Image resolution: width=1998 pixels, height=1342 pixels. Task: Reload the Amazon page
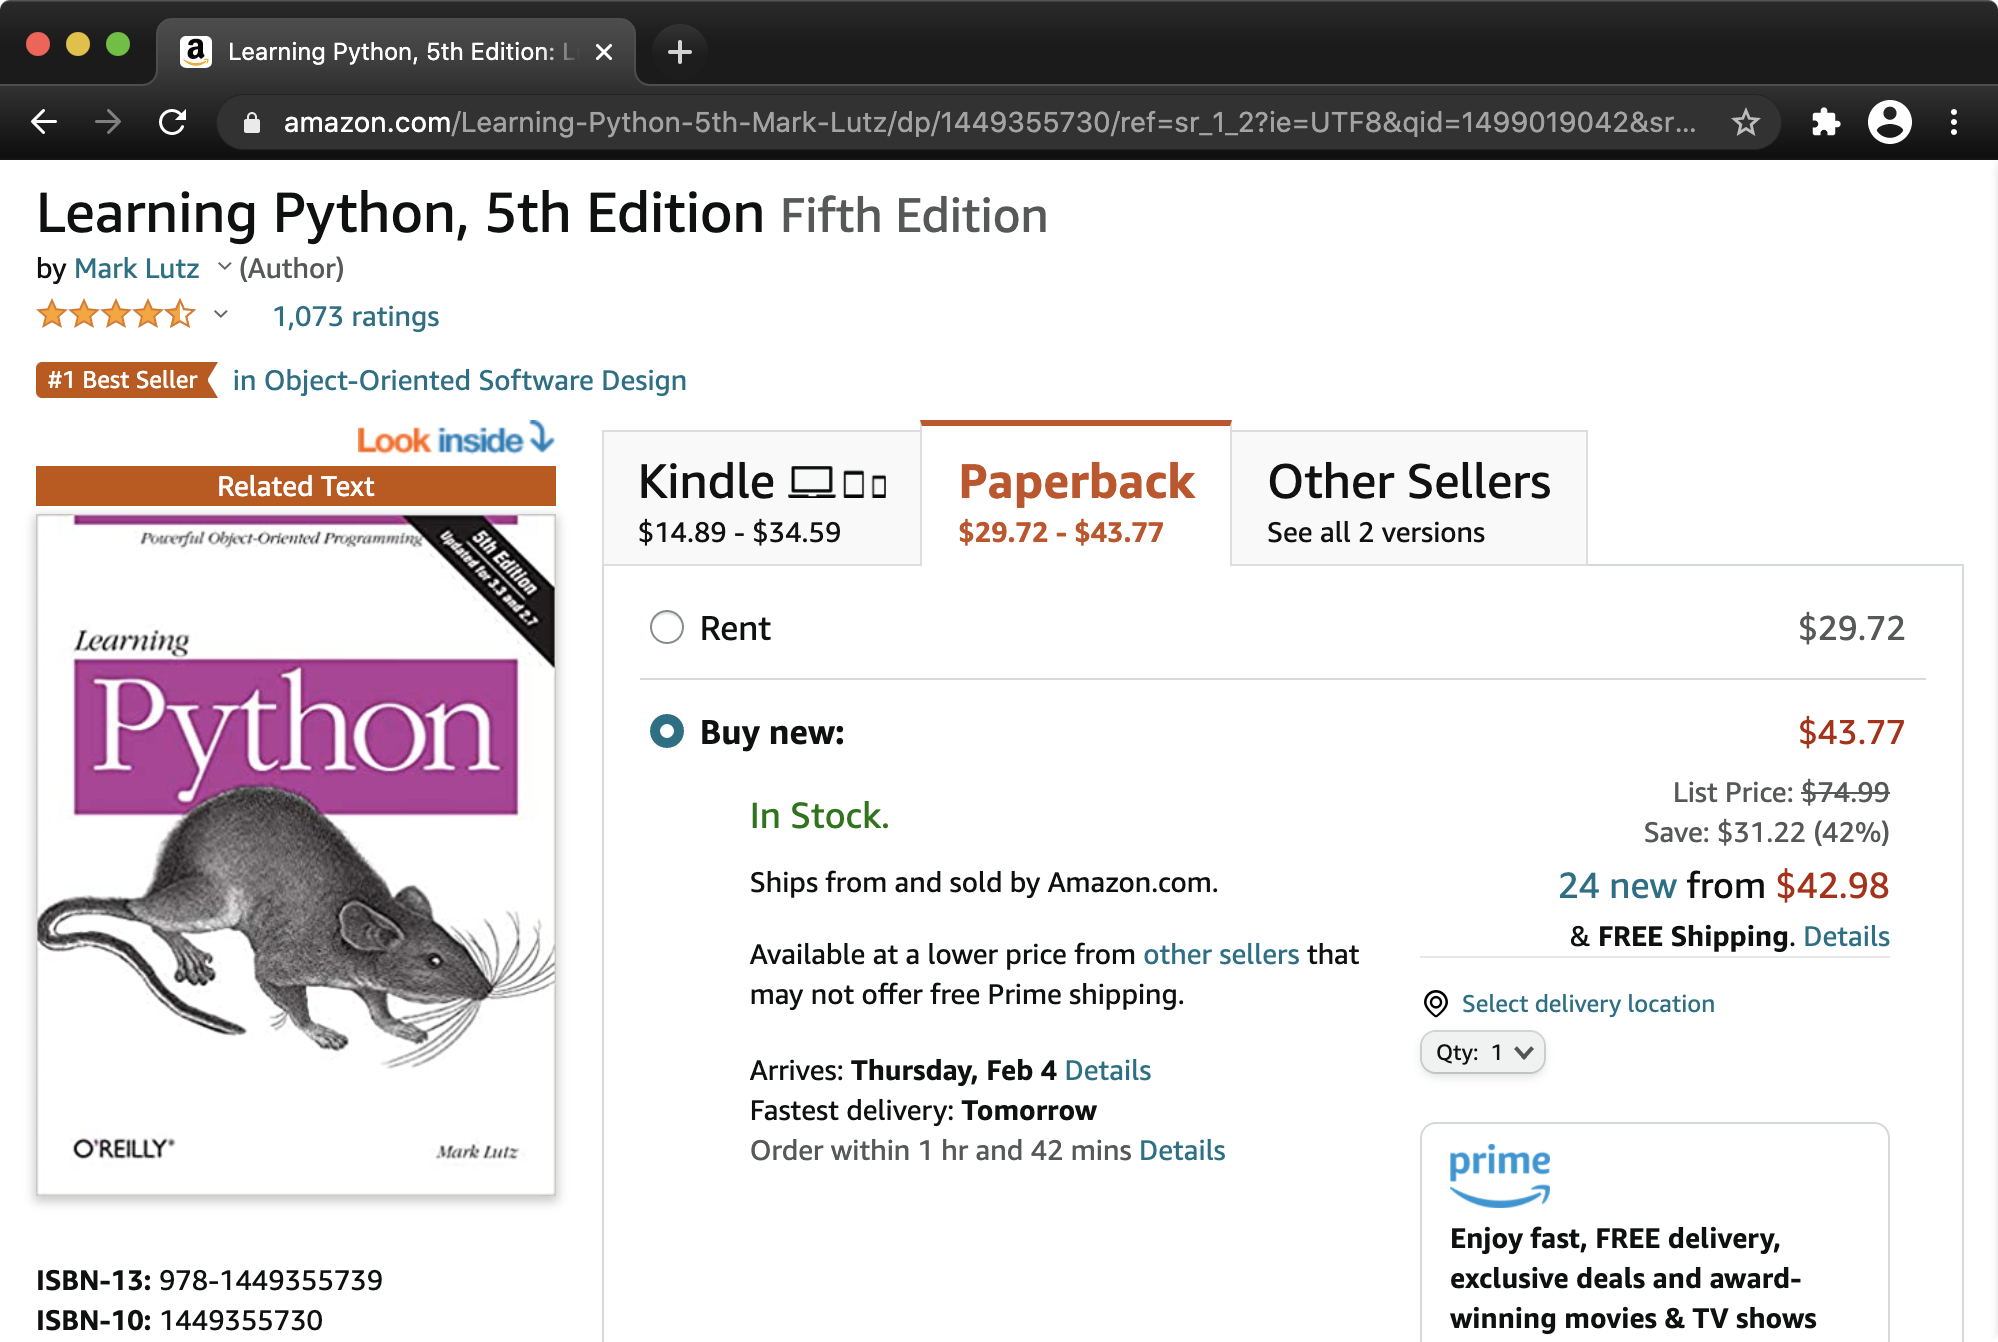(173, 122)
